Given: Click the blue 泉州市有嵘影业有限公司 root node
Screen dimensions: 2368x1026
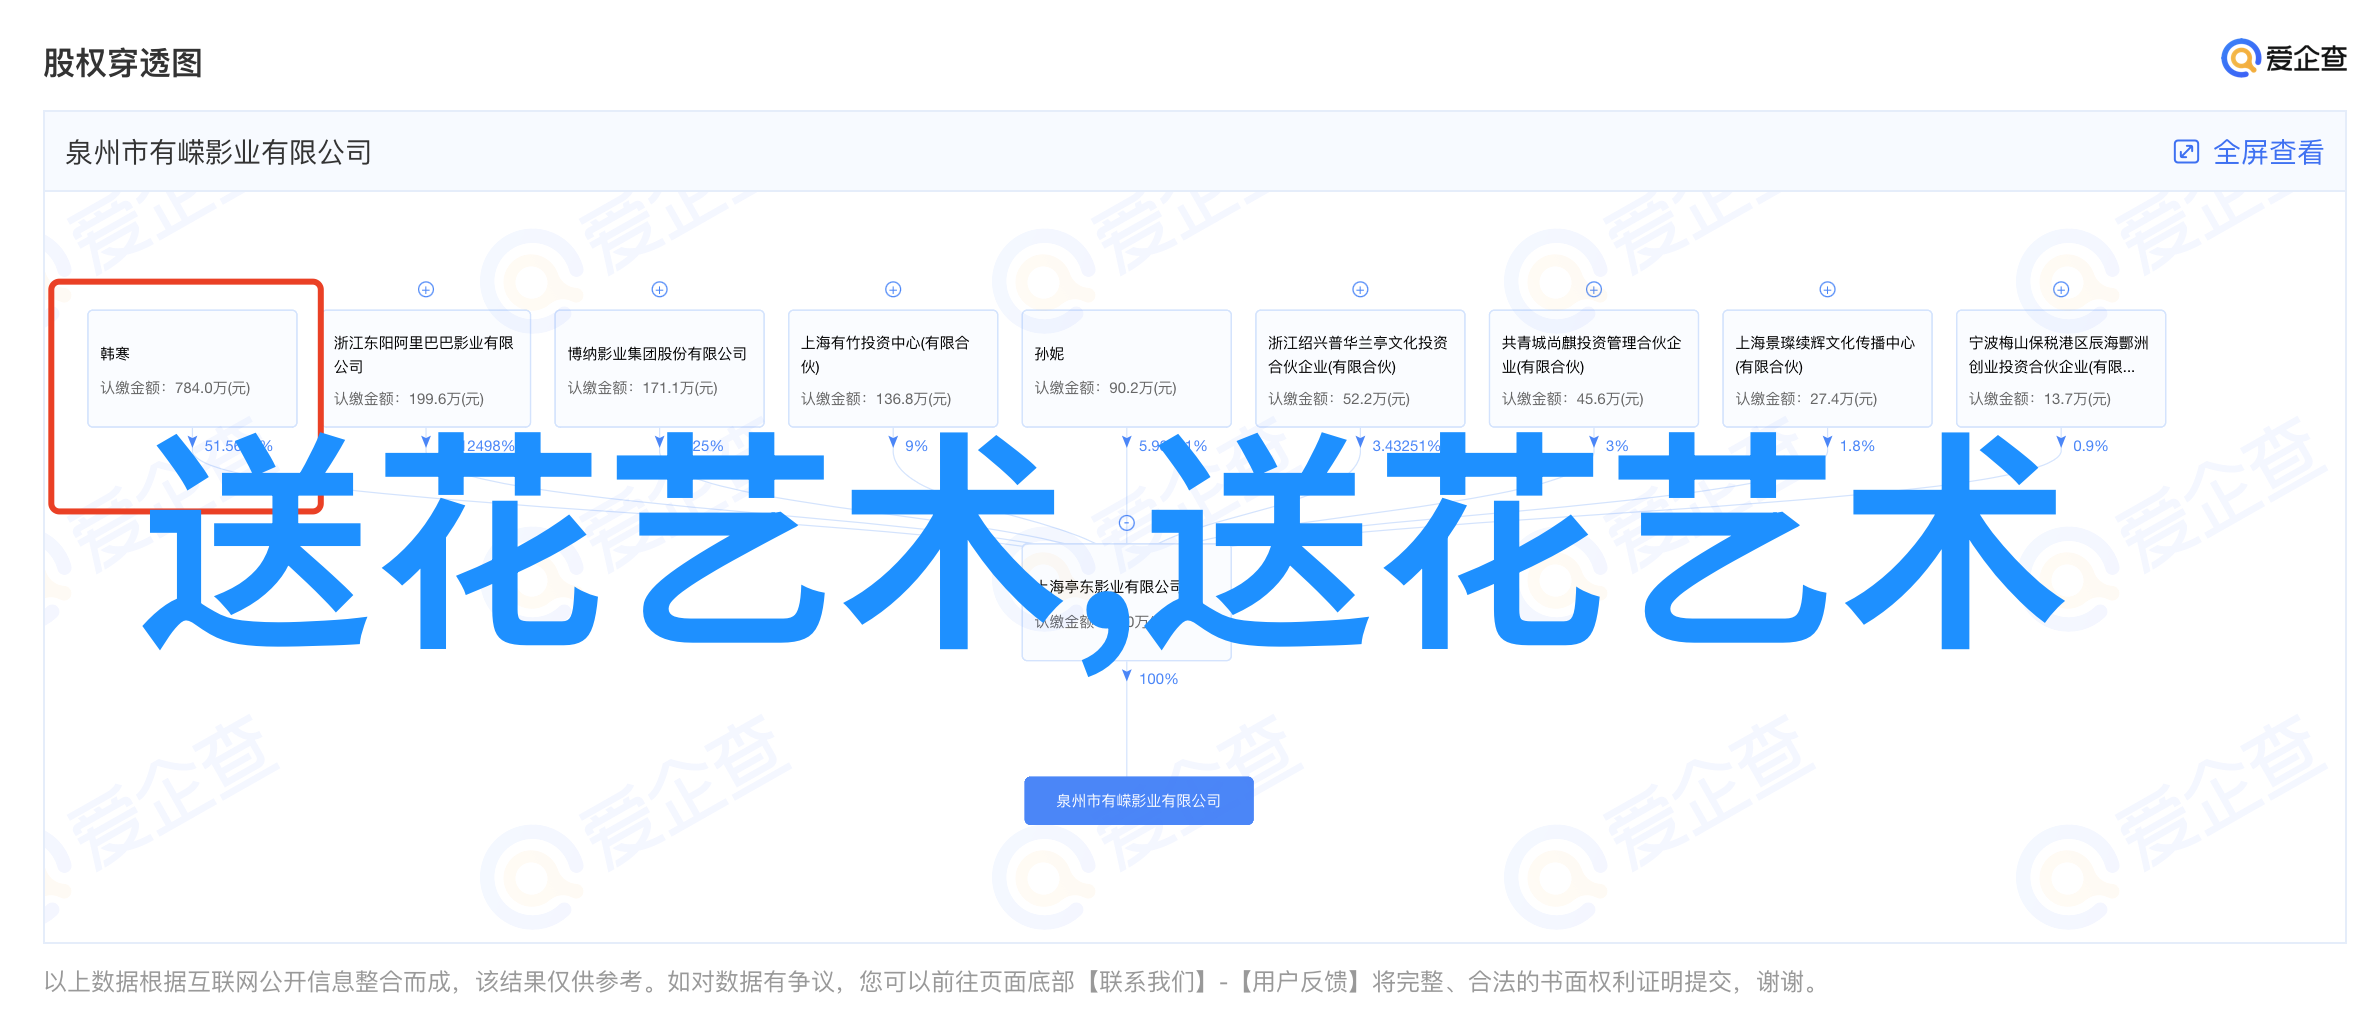Looking at the screenshot, I should [x=1139, y=801].
